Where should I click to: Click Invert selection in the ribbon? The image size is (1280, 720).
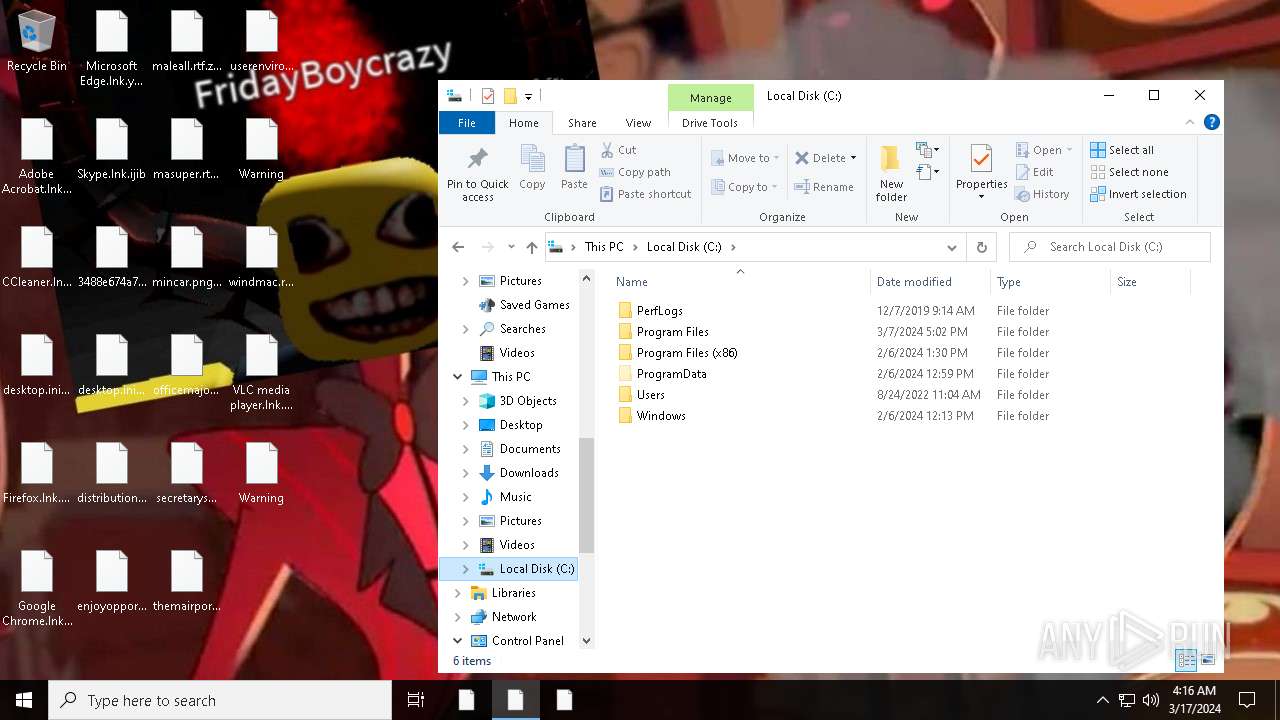(x=1138, y=194)
